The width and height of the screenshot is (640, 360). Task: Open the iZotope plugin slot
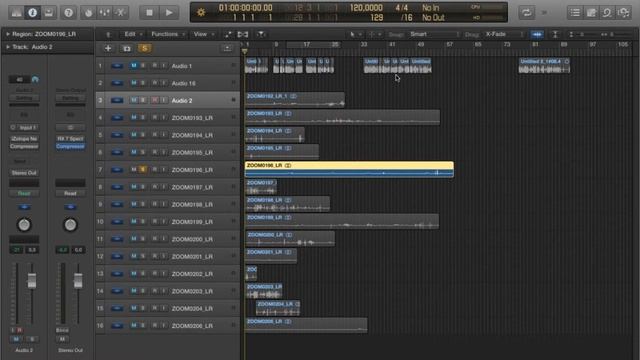[x=24, y=139]
